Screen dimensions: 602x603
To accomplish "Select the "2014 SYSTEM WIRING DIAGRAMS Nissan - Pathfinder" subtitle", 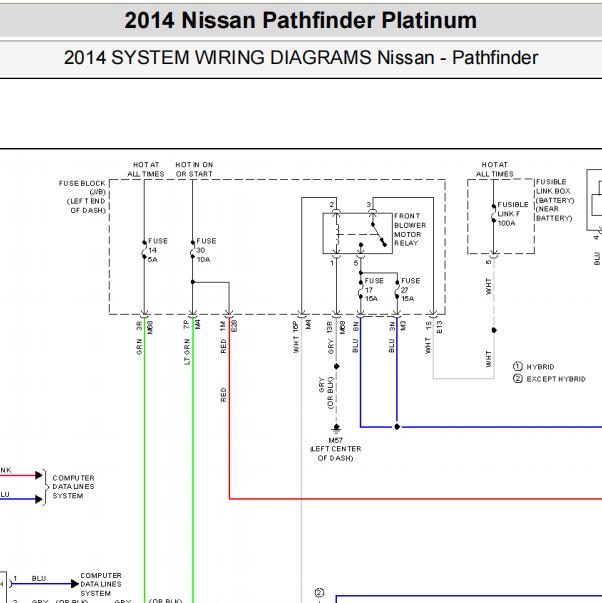I will (301, 58).
